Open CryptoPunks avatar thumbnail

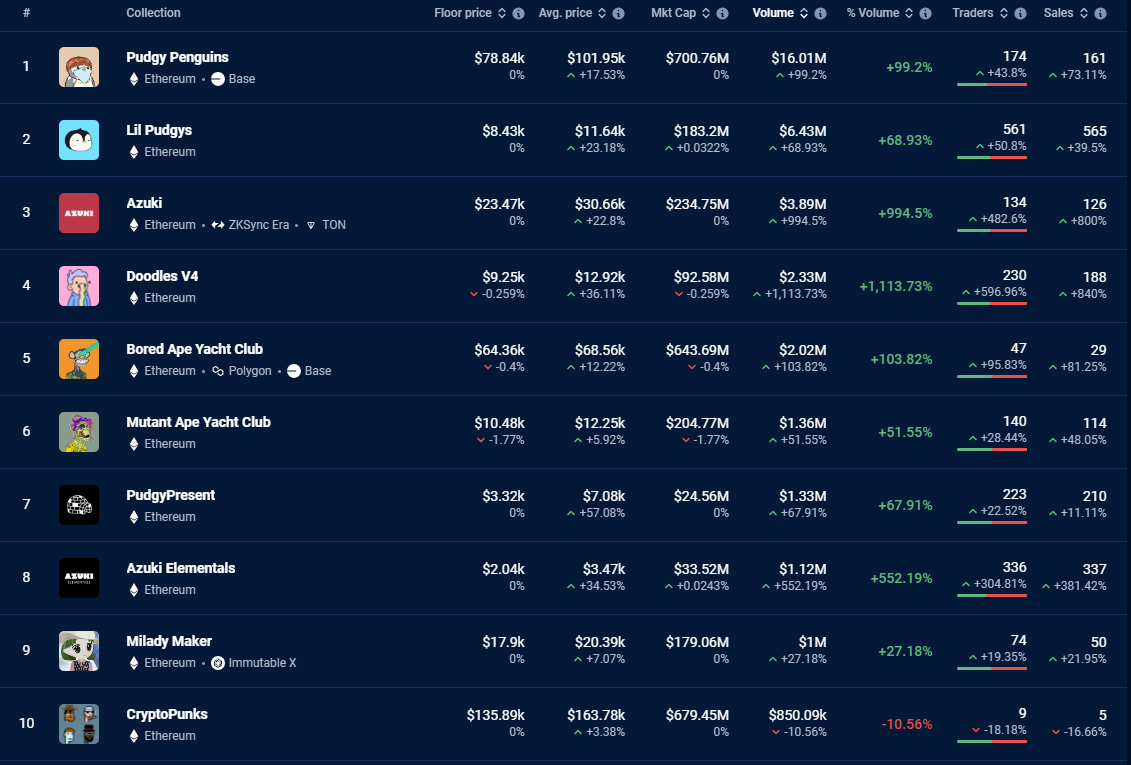(x=79, y=724)
